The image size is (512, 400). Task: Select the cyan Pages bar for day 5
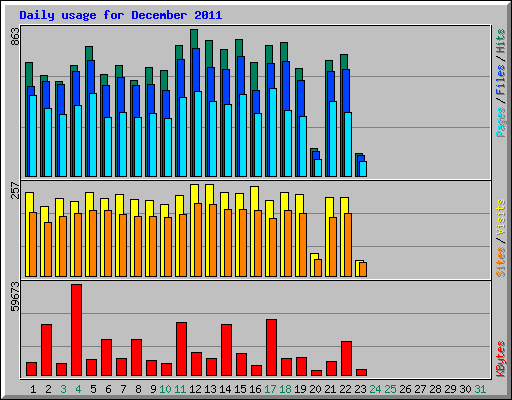coord(93,135)
